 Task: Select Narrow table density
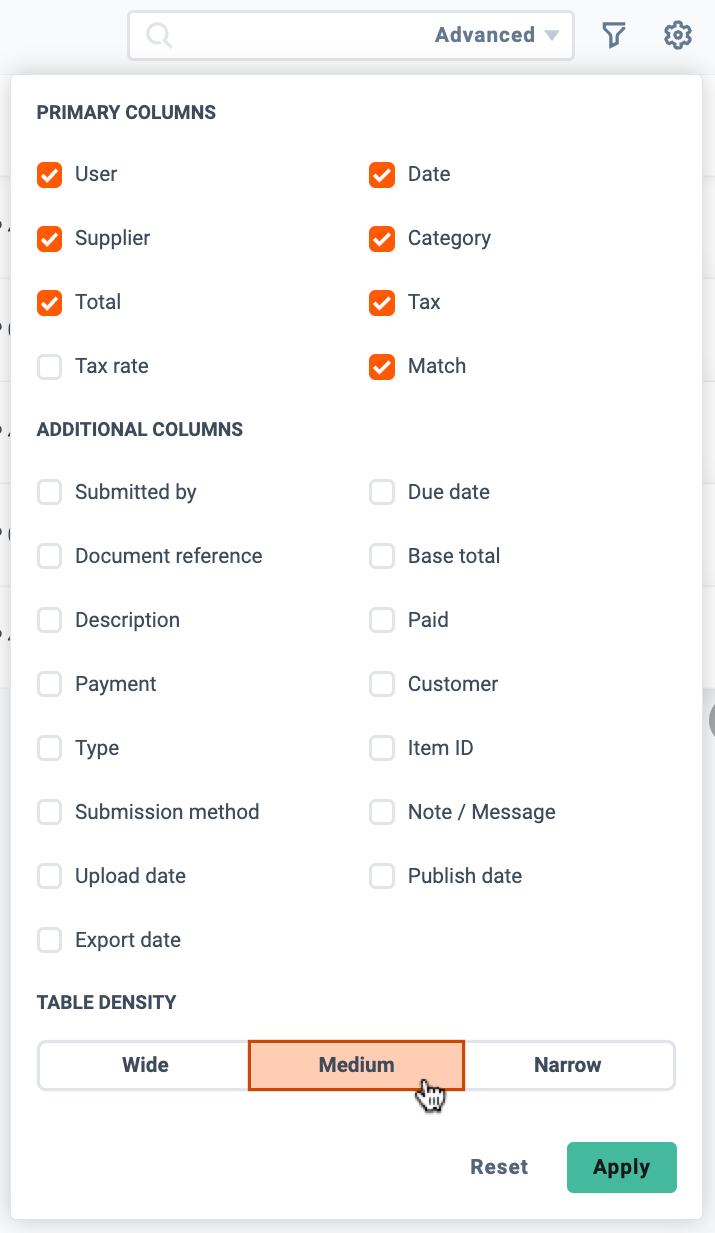(569, 1065)
